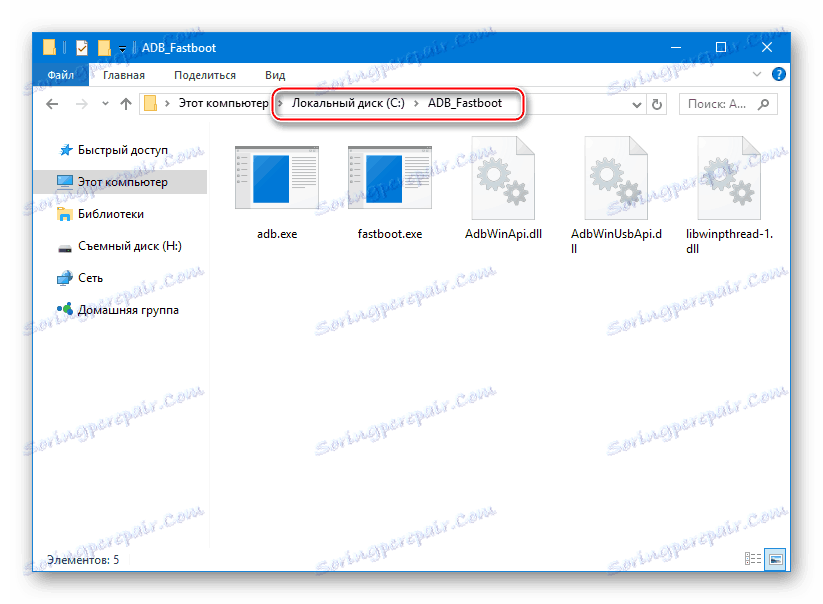
Task: Select the libwinpthread-1.dll gear file icon
Action: coord(729,177)
